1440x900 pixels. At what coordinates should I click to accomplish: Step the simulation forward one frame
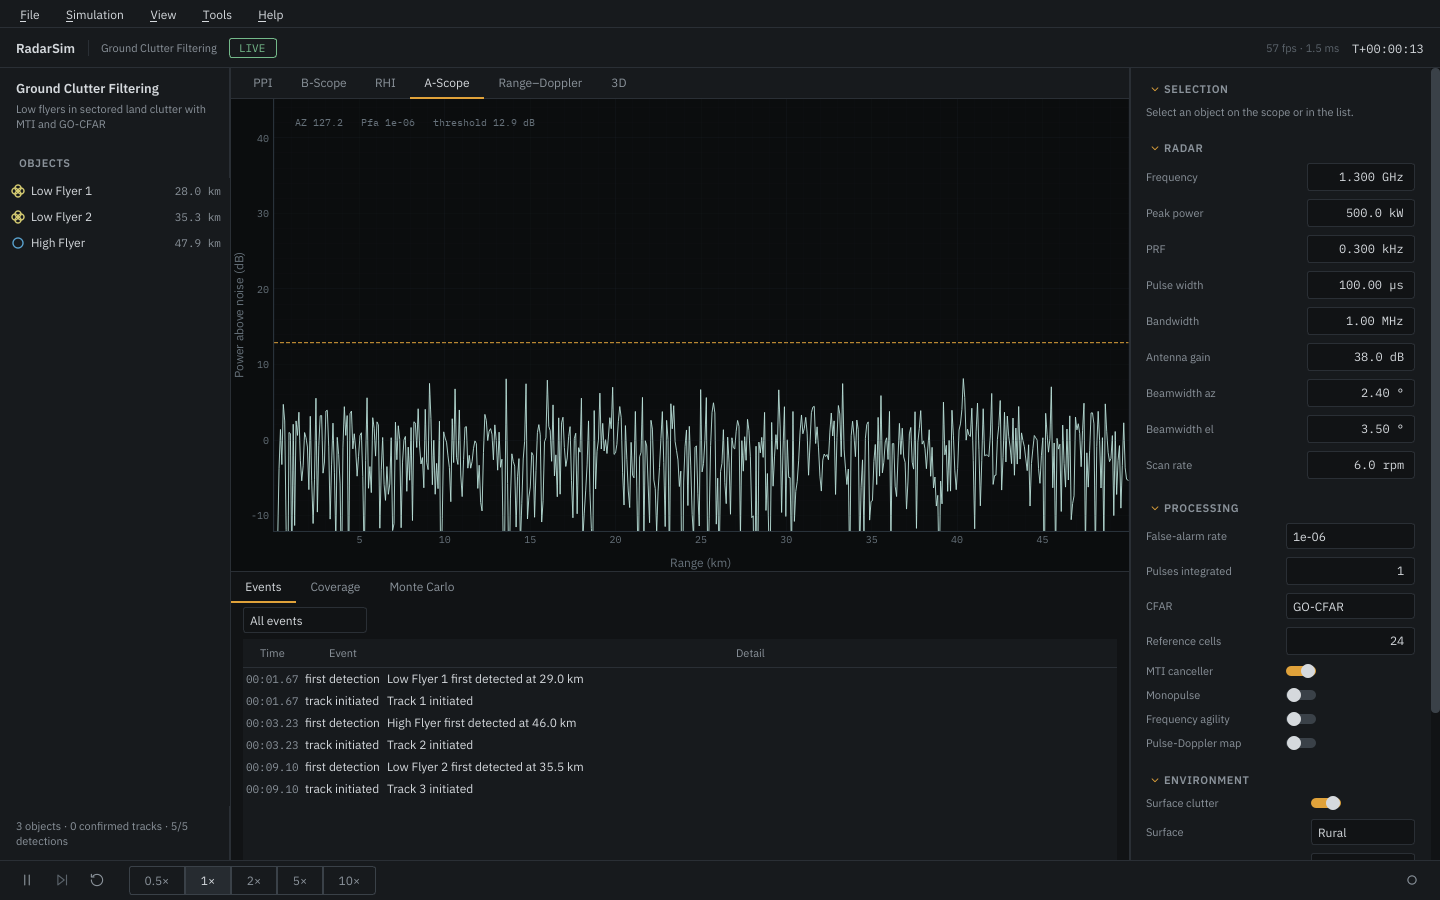[x=62, y=880]
